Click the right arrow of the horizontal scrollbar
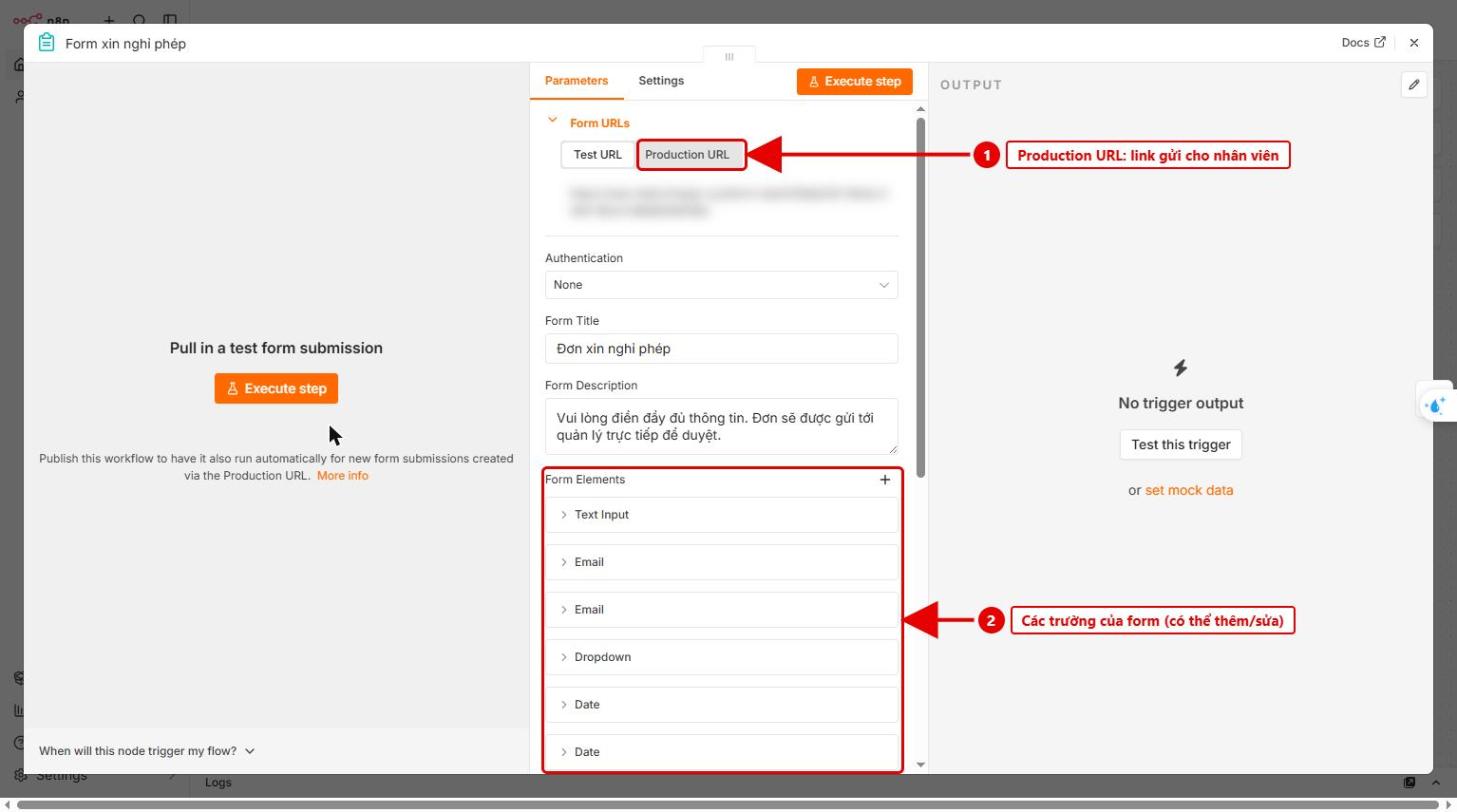1457x812 pixels. [x=1450, y=804]
